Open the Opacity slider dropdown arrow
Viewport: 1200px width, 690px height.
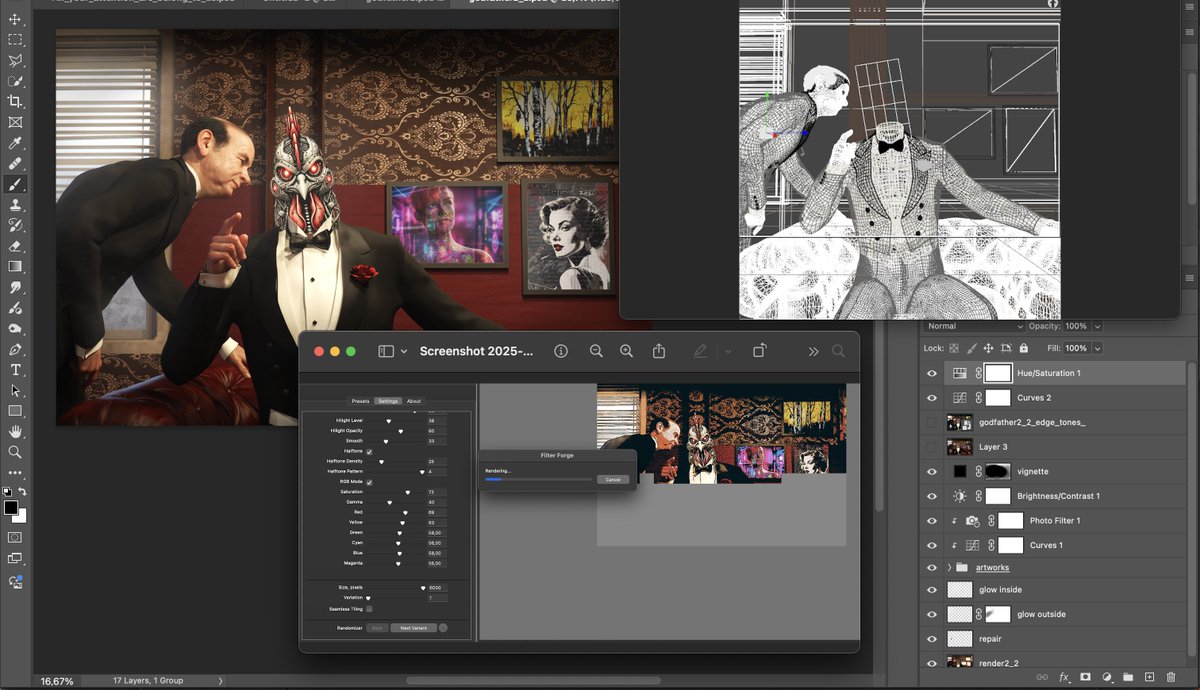[1097, 326]
